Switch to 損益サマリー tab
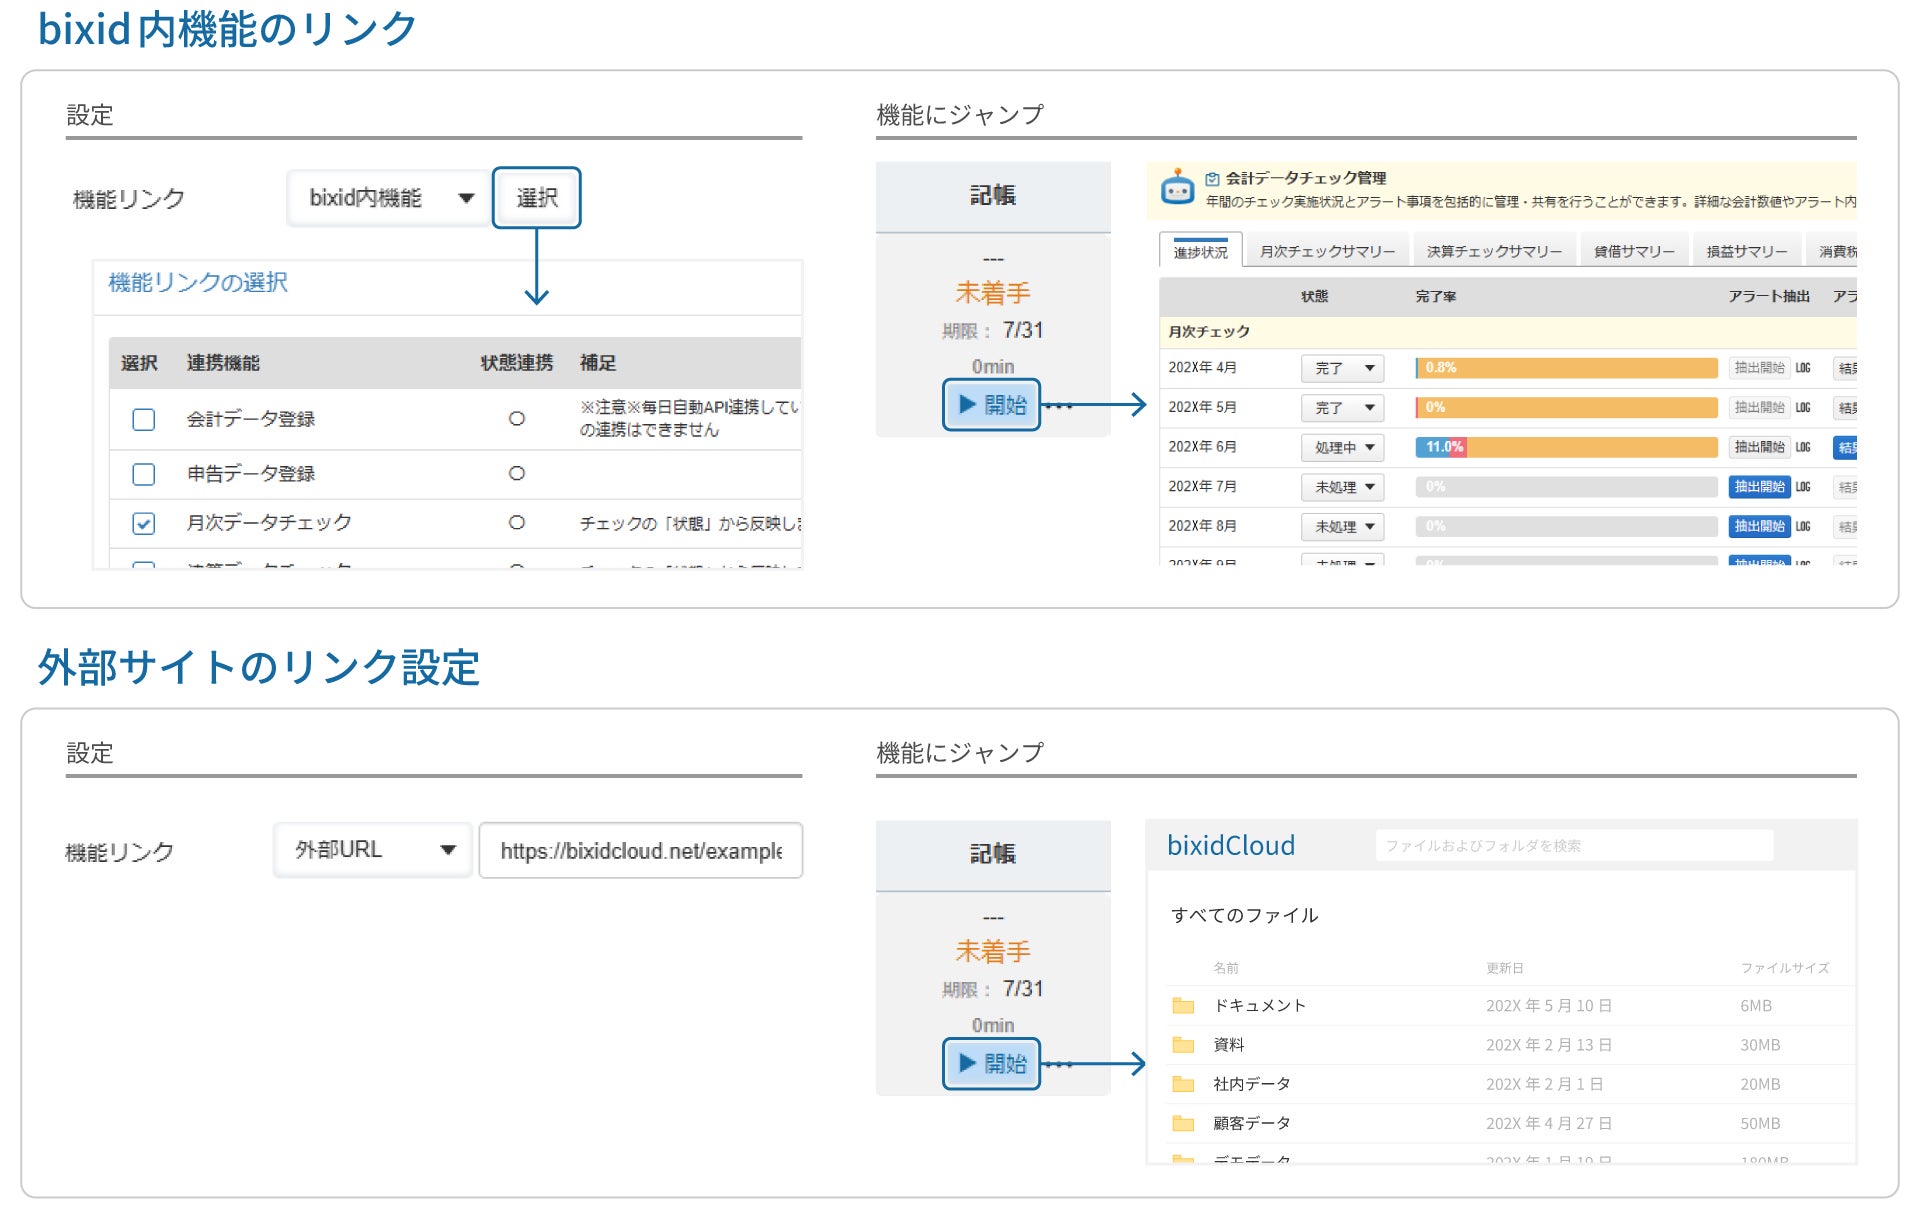The height and width of the screenshot is (1209, 1920). [x=1746, y=251]
